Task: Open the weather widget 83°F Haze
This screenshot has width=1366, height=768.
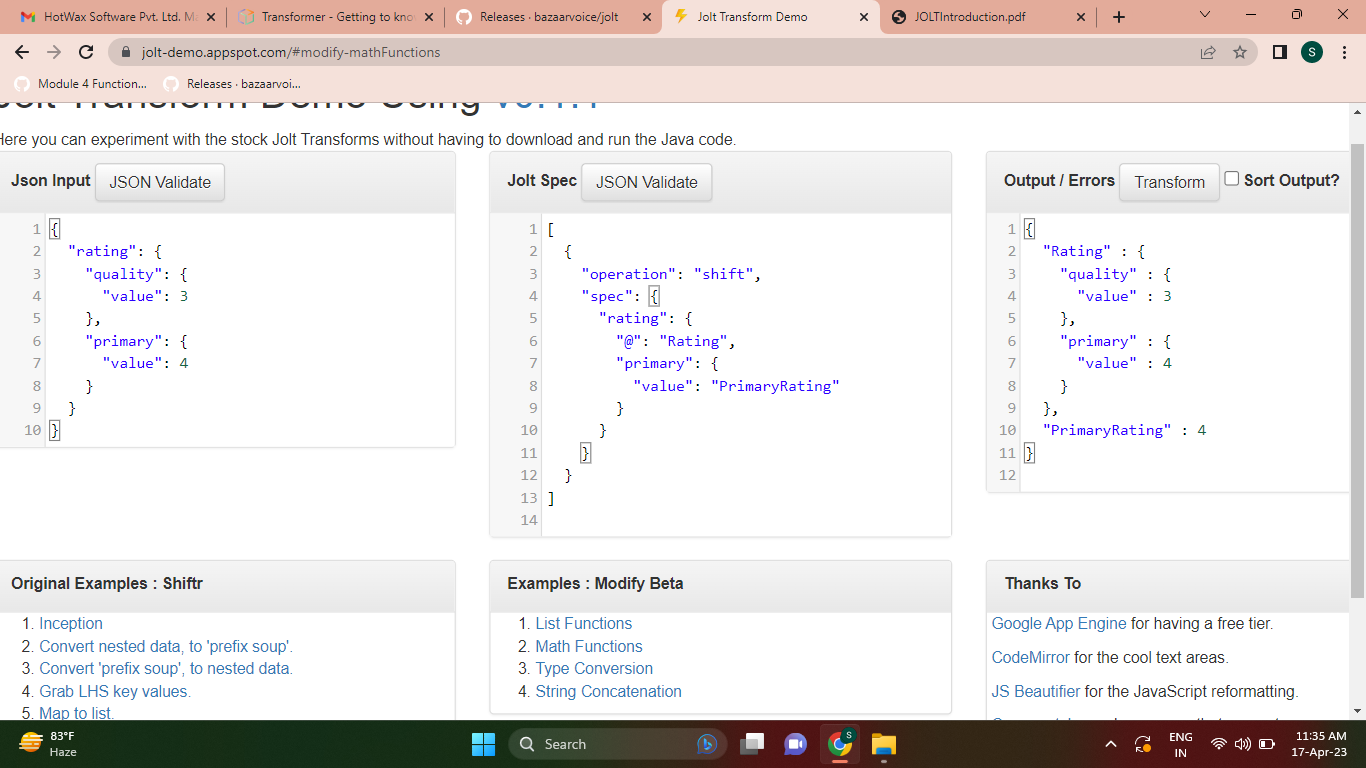Action: (x=49, y=744)
